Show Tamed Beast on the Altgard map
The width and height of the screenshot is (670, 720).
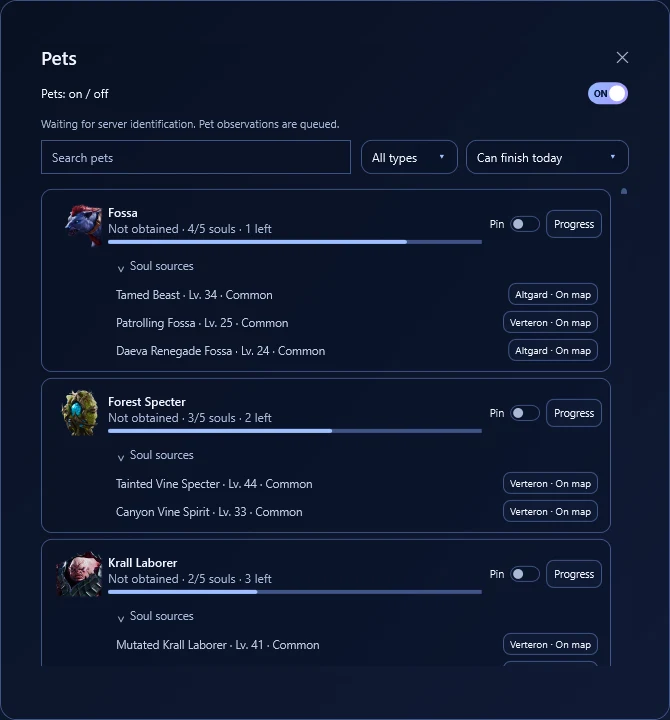tap(552, 294)
